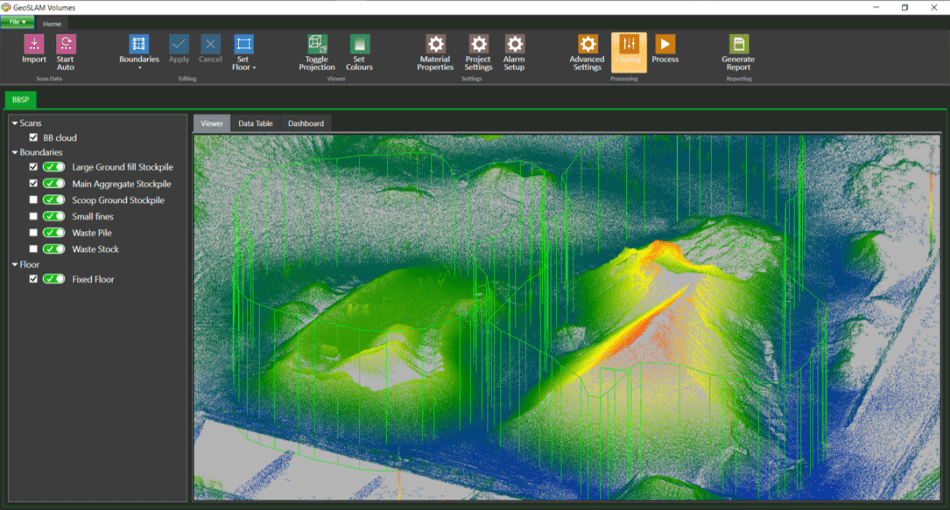
Task: Click the Toggle Projection icon
Action: (x=317, y=44)
